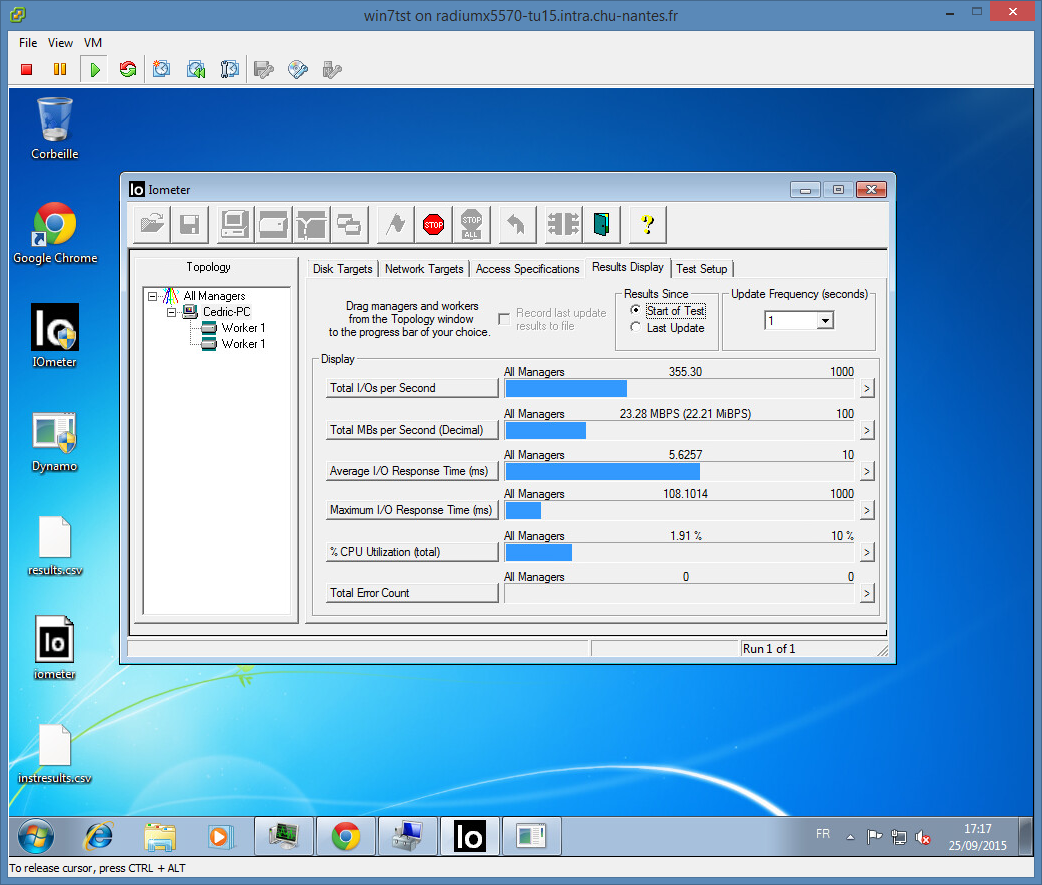
Task: Collapse the All Managers tree node
Action: point(152,296)
